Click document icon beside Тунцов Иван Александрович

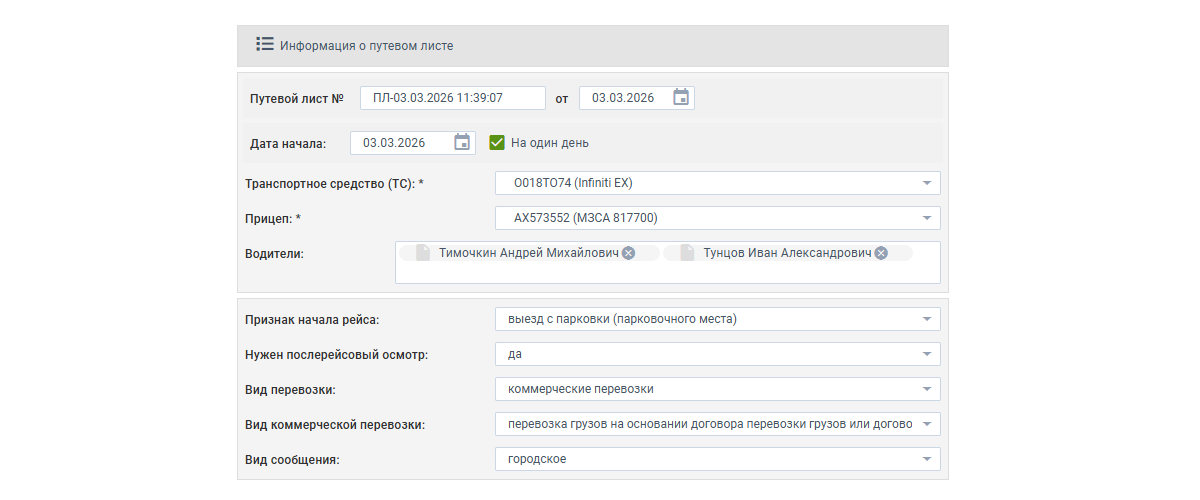tap(686, 254)
